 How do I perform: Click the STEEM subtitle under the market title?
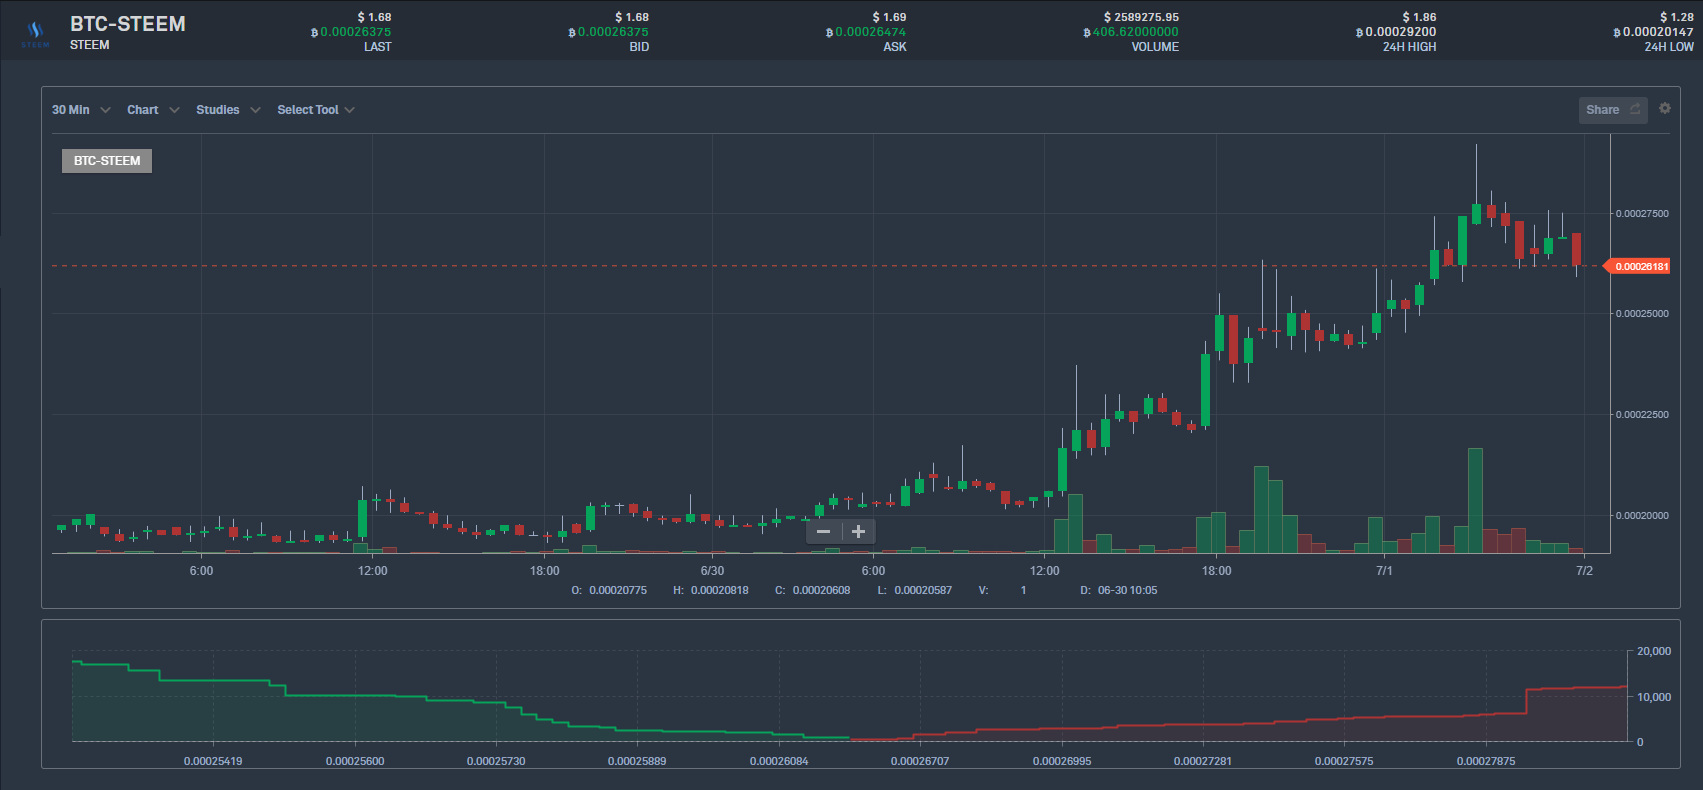pyautogui.click(x=90, y=45)
